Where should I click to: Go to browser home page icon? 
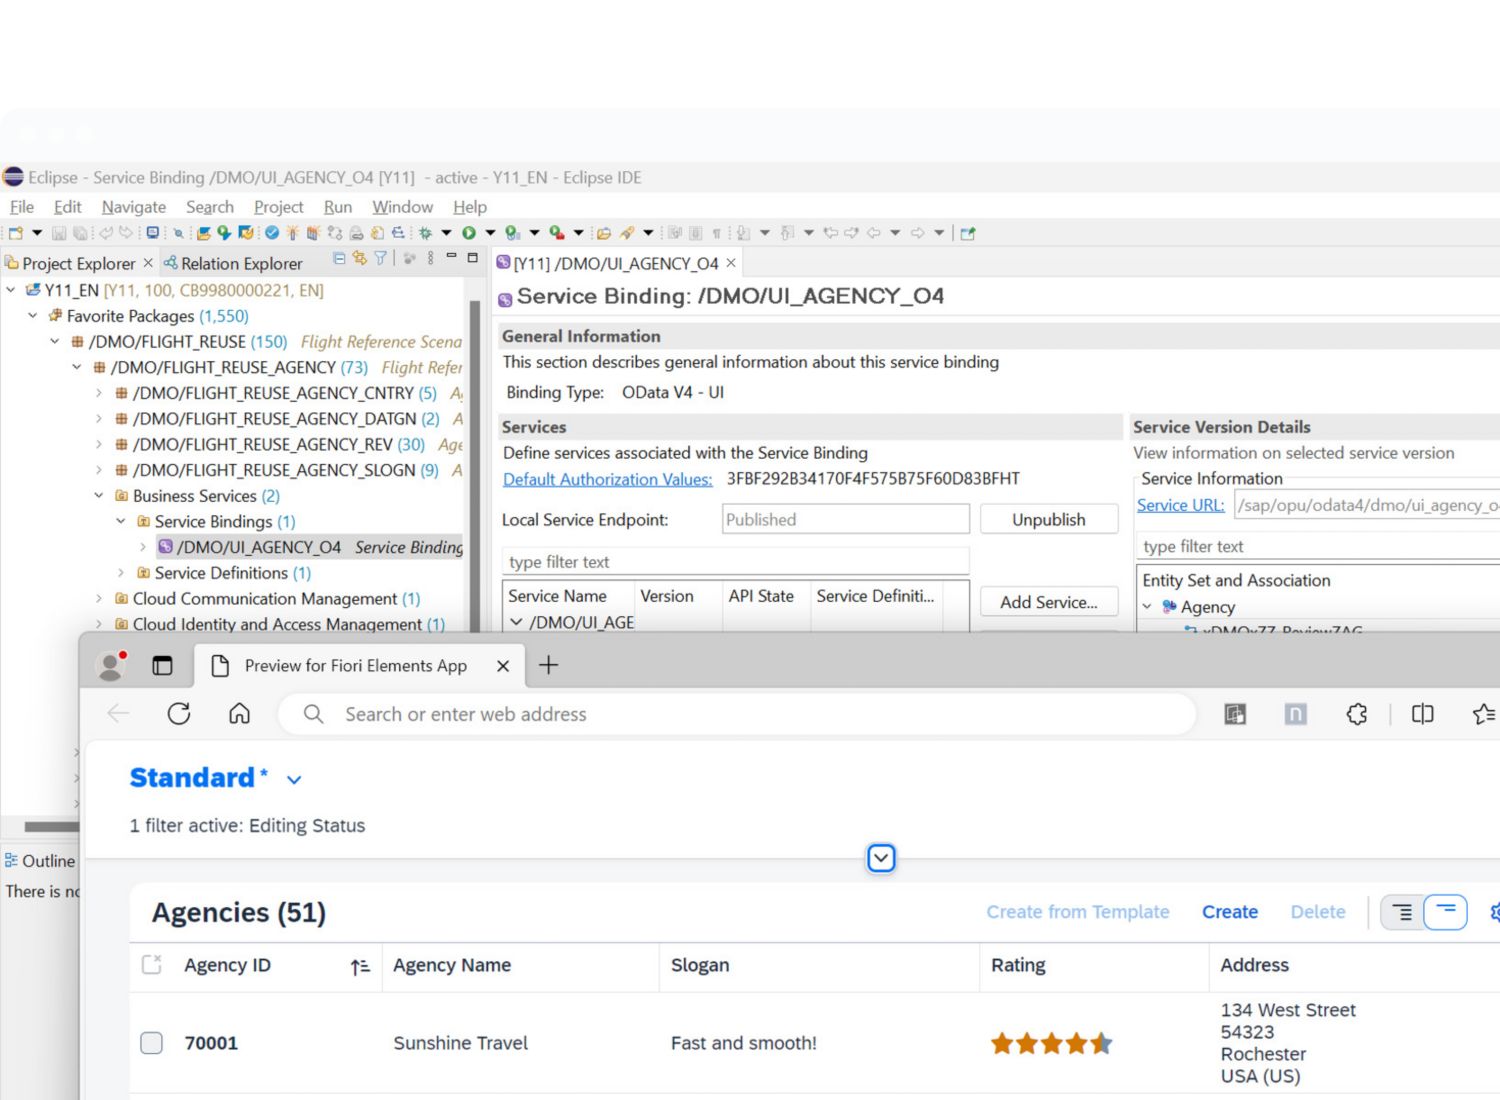[239, 714]
